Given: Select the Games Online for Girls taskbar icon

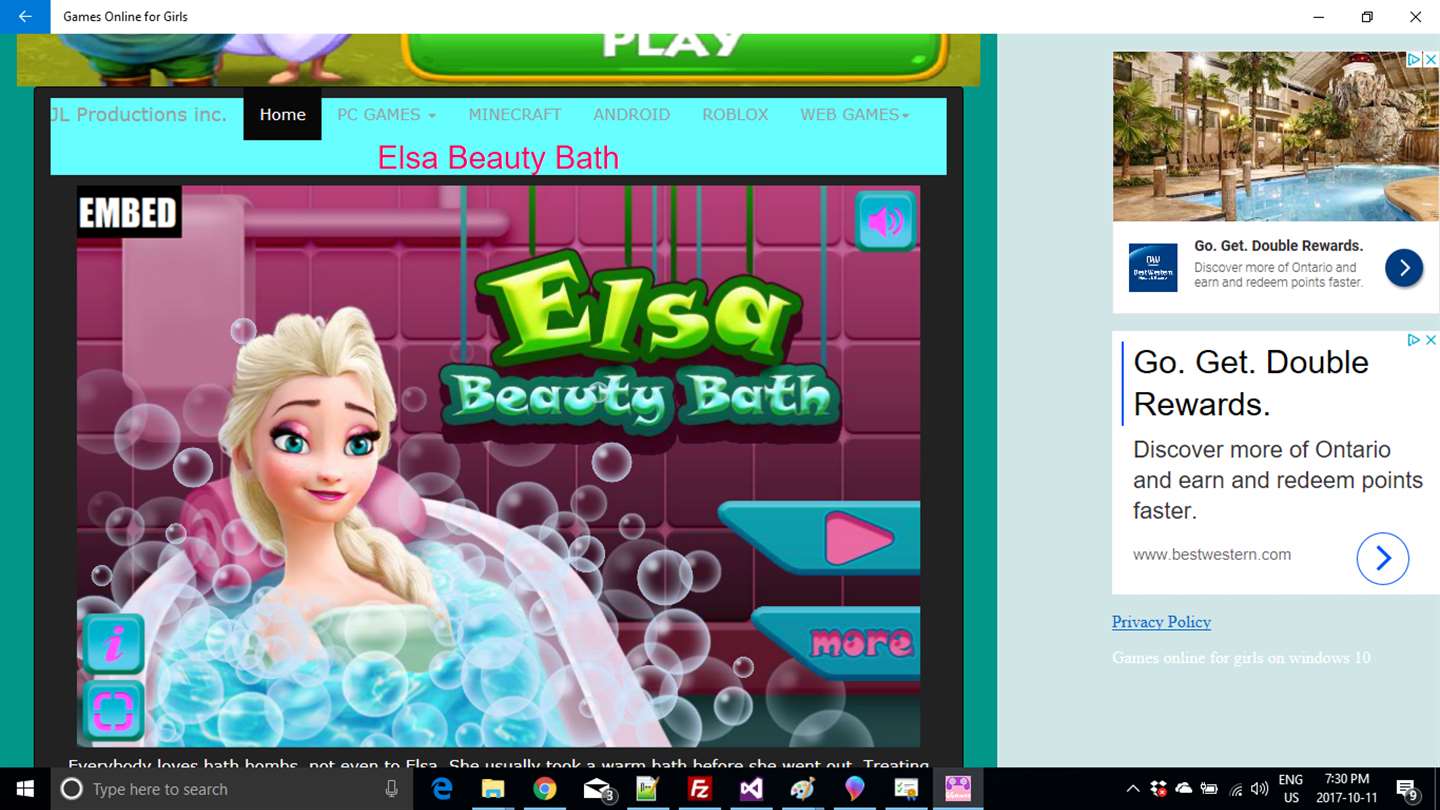Looking at the screenshot, I should pyautogui.click(x=958, y=789).
